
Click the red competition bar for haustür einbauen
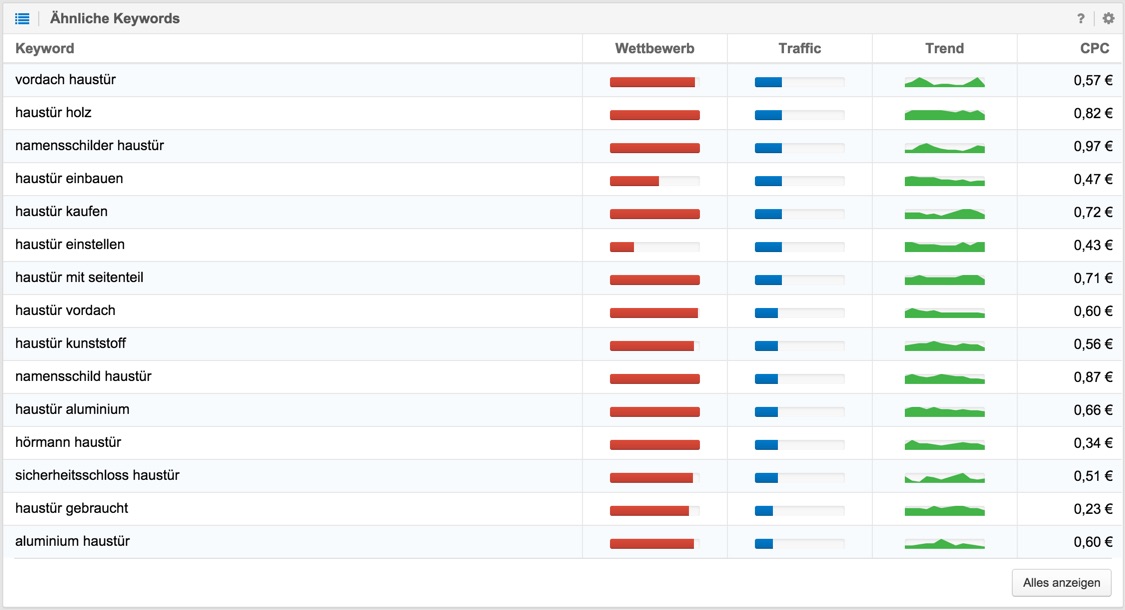tap(634, 182)
